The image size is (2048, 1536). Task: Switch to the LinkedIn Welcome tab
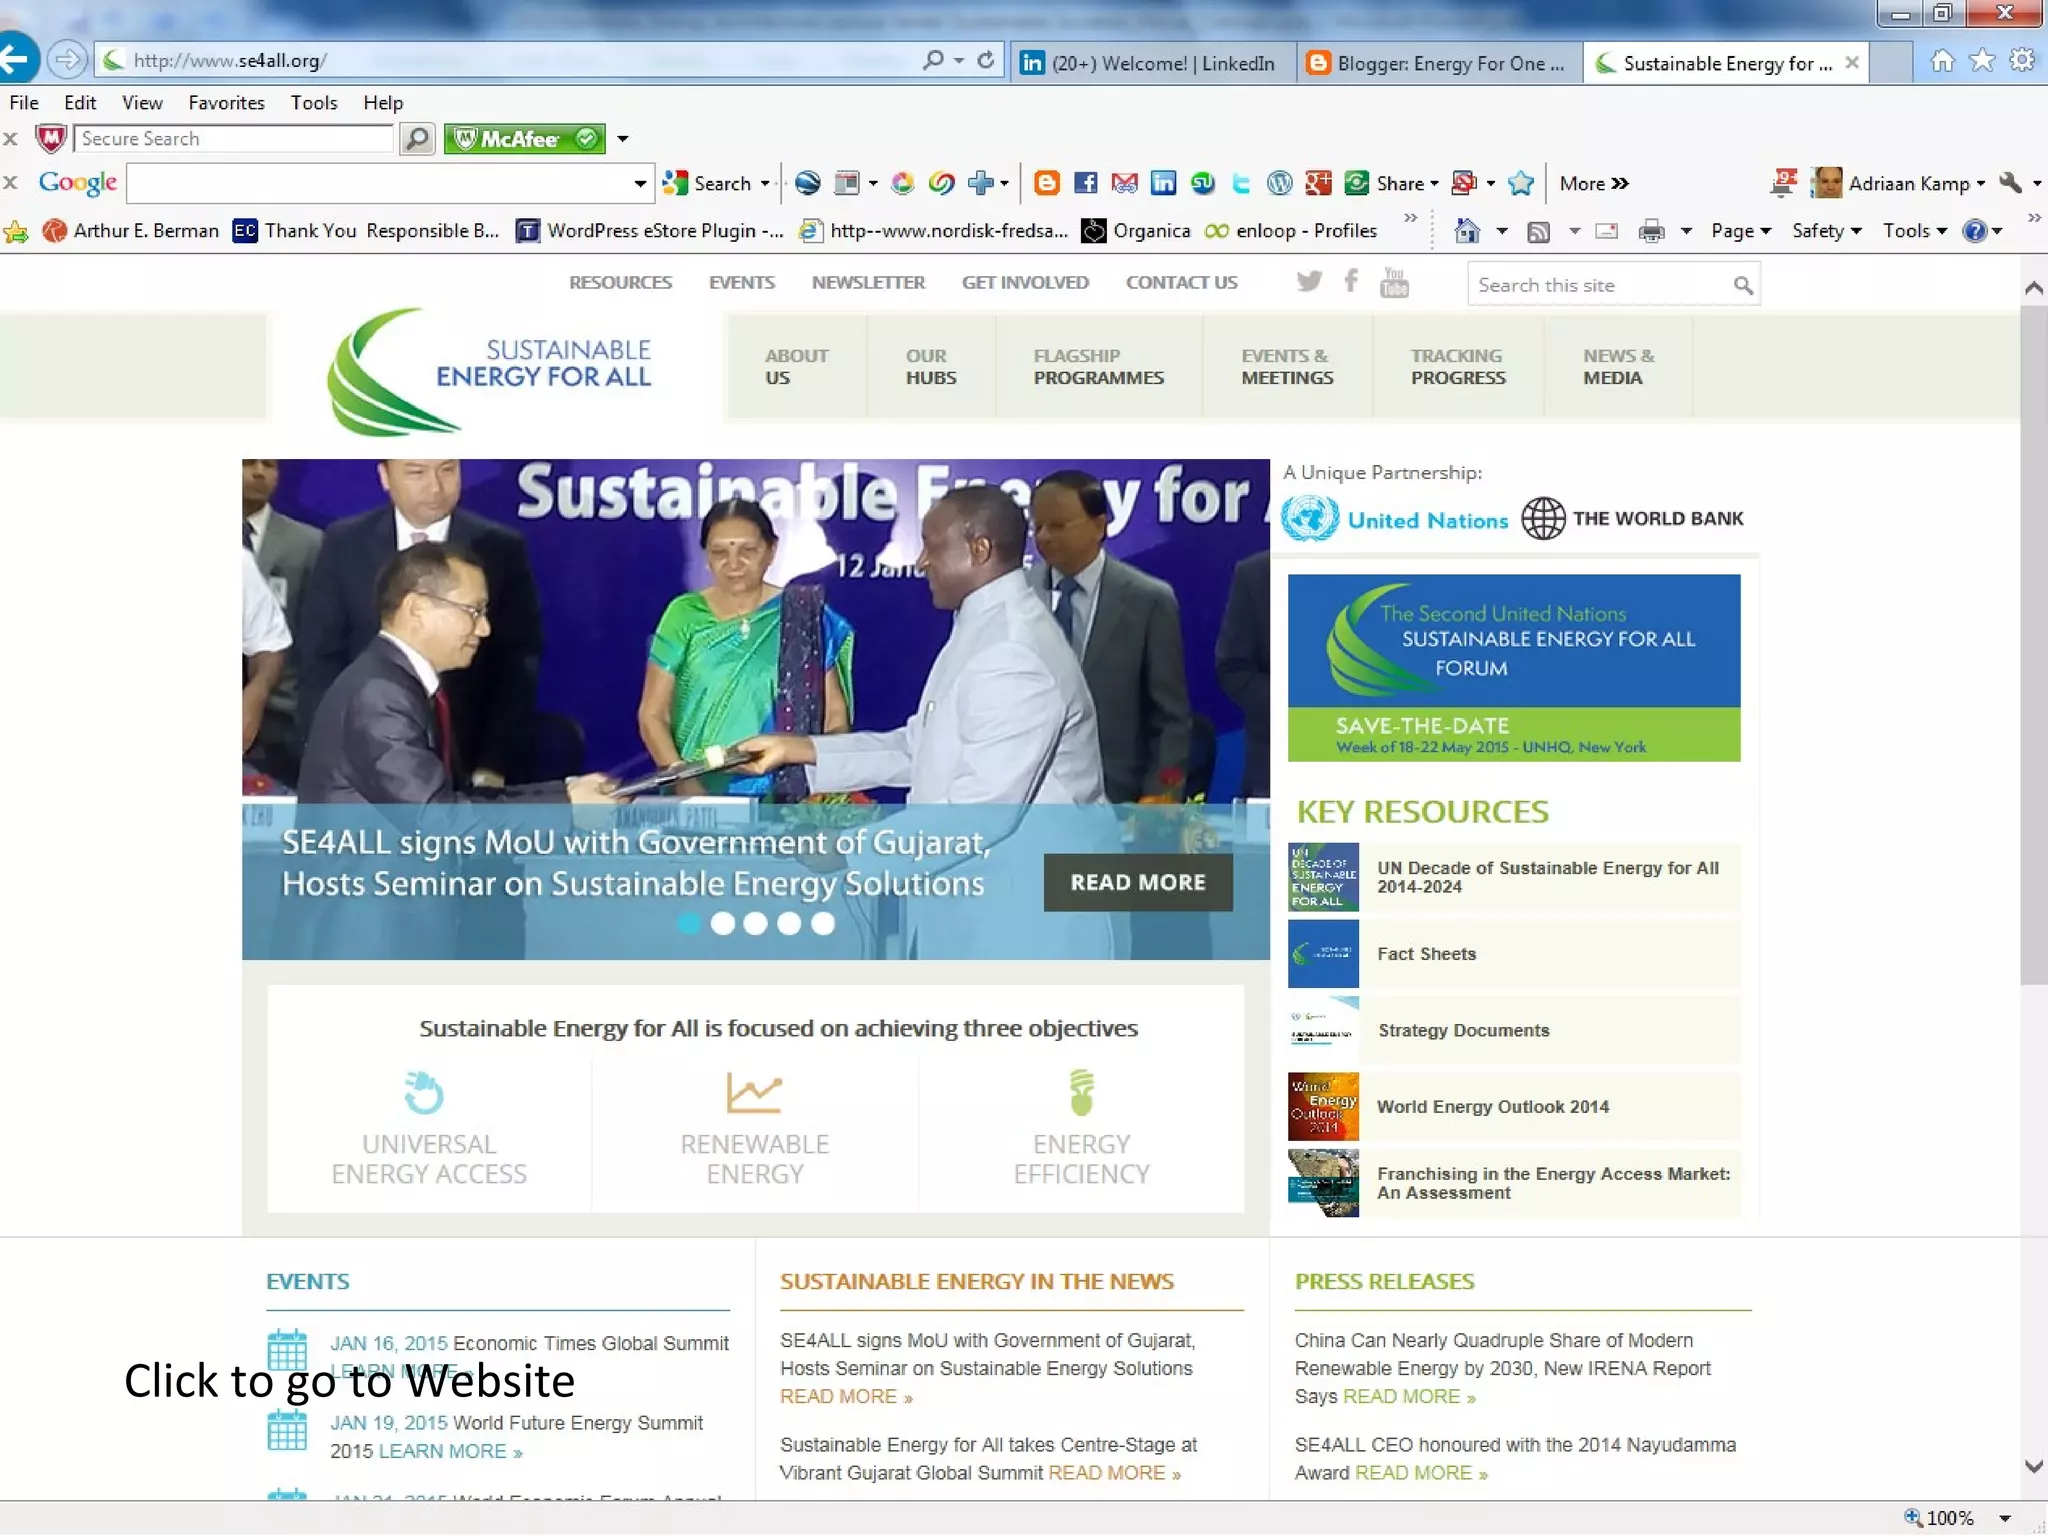tap(1153, 63)
